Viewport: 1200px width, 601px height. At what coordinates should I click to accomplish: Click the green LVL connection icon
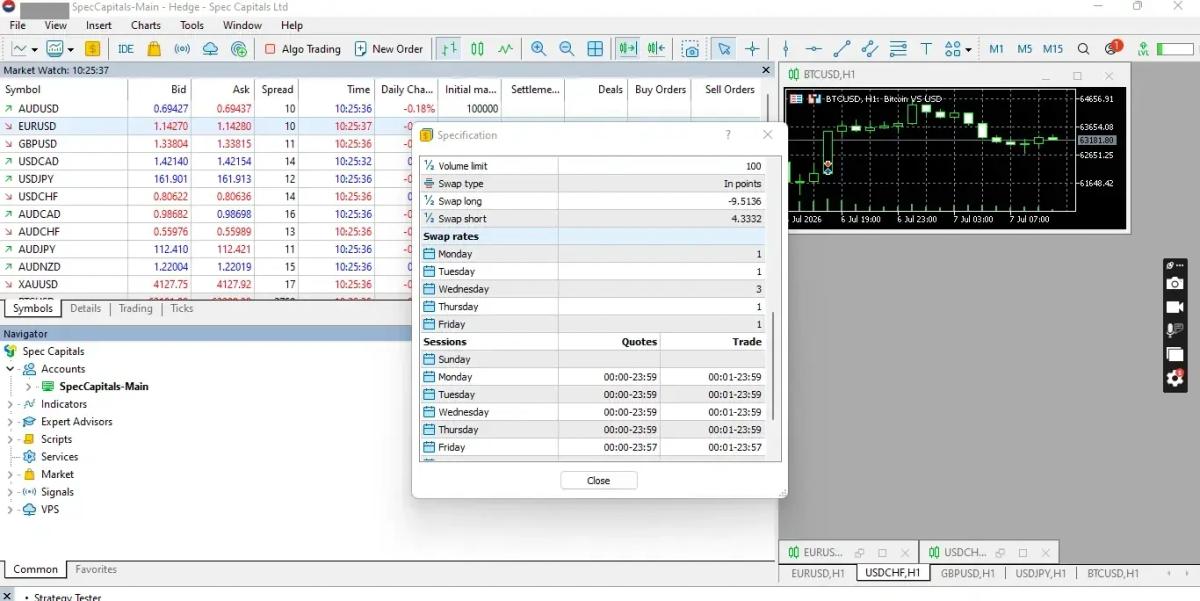(1143, 48)
